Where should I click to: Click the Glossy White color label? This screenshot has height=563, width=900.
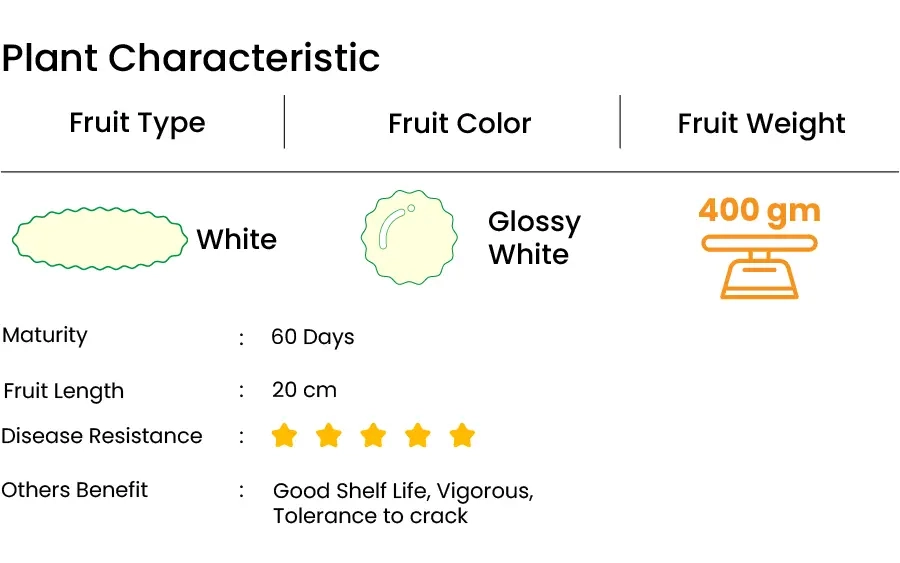click(x=534, y=238)
